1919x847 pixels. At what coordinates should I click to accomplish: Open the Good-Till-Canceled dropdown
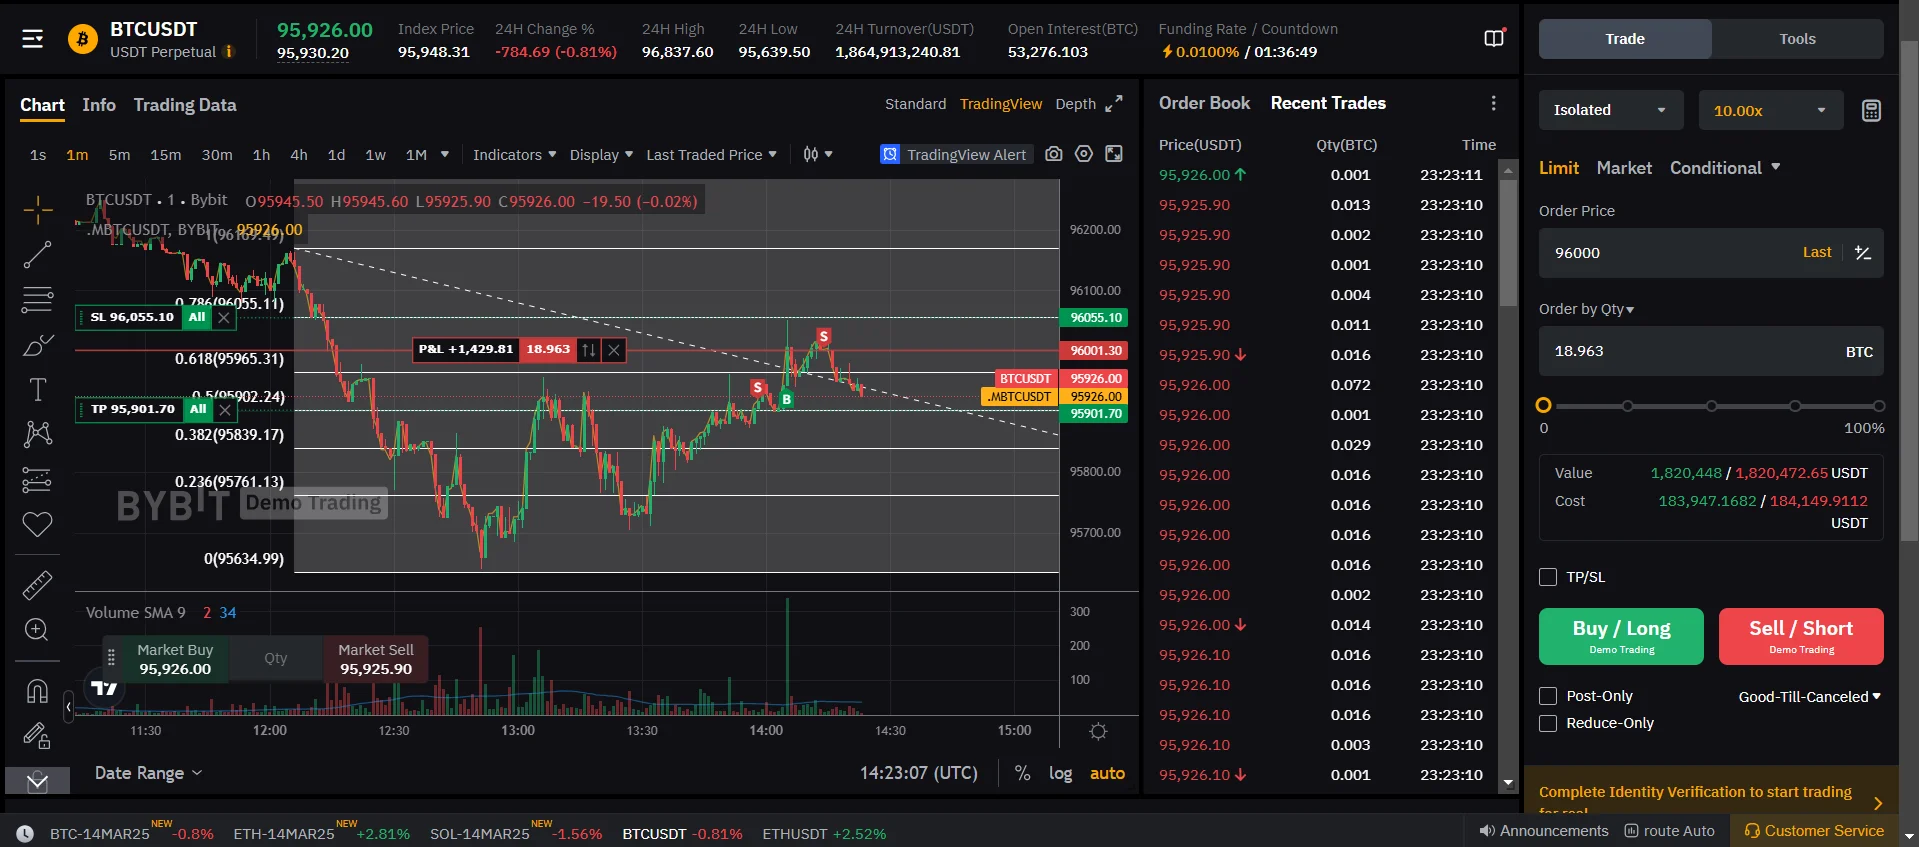click(x=1810, y=697)
